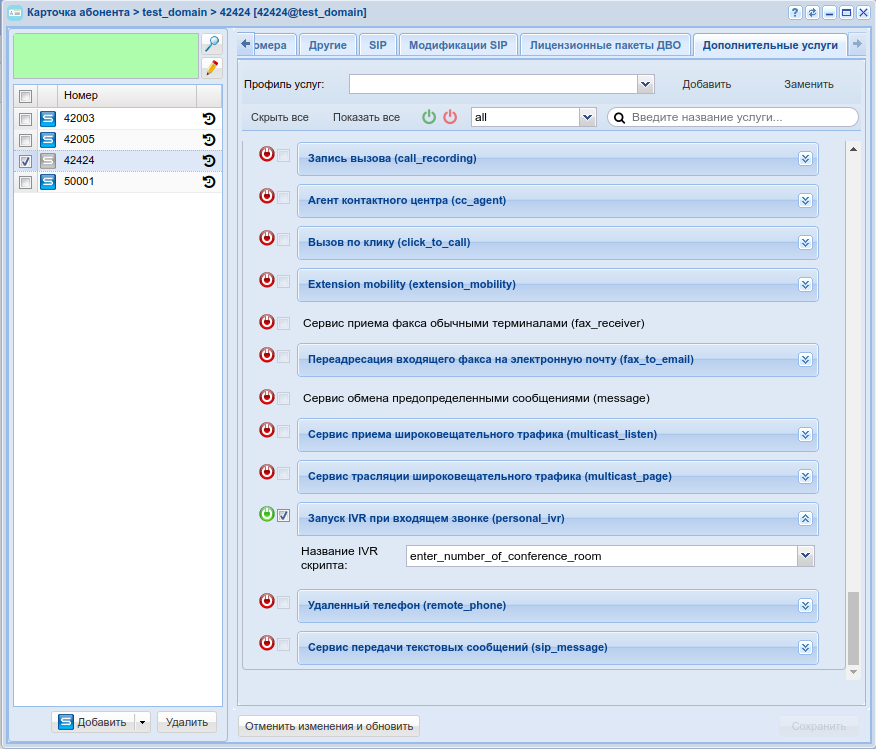The image size is (876, 749).
Task: Click the history icon for number 50001
Action: click(209, 182)
